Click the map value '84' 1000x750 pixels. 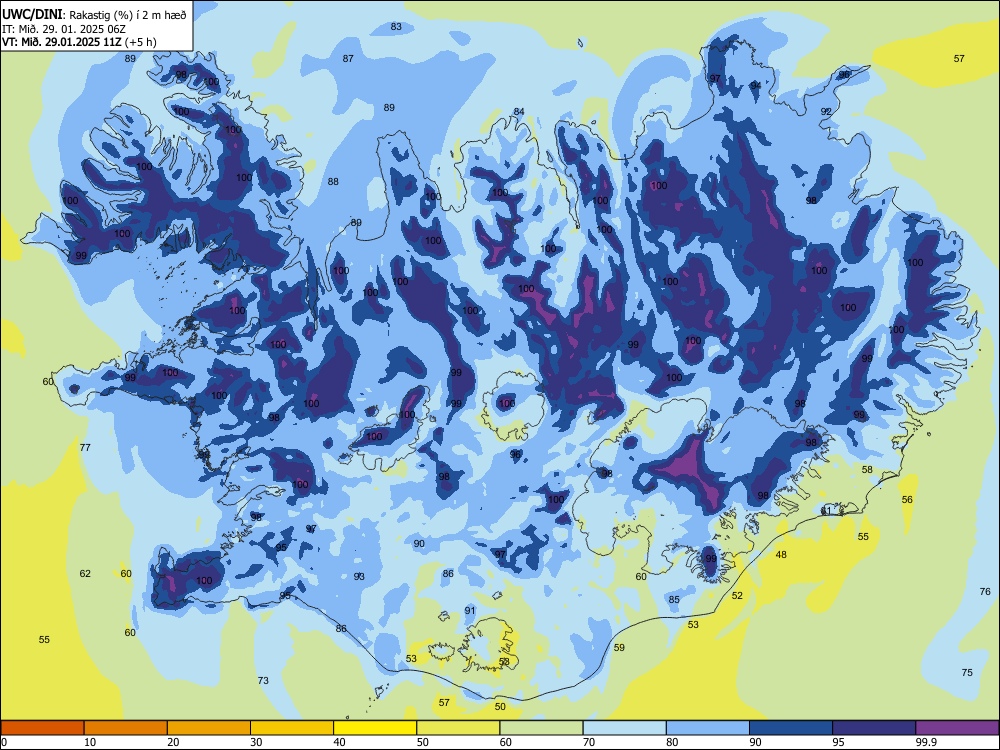pyautogui.click(x=519, y=112)
